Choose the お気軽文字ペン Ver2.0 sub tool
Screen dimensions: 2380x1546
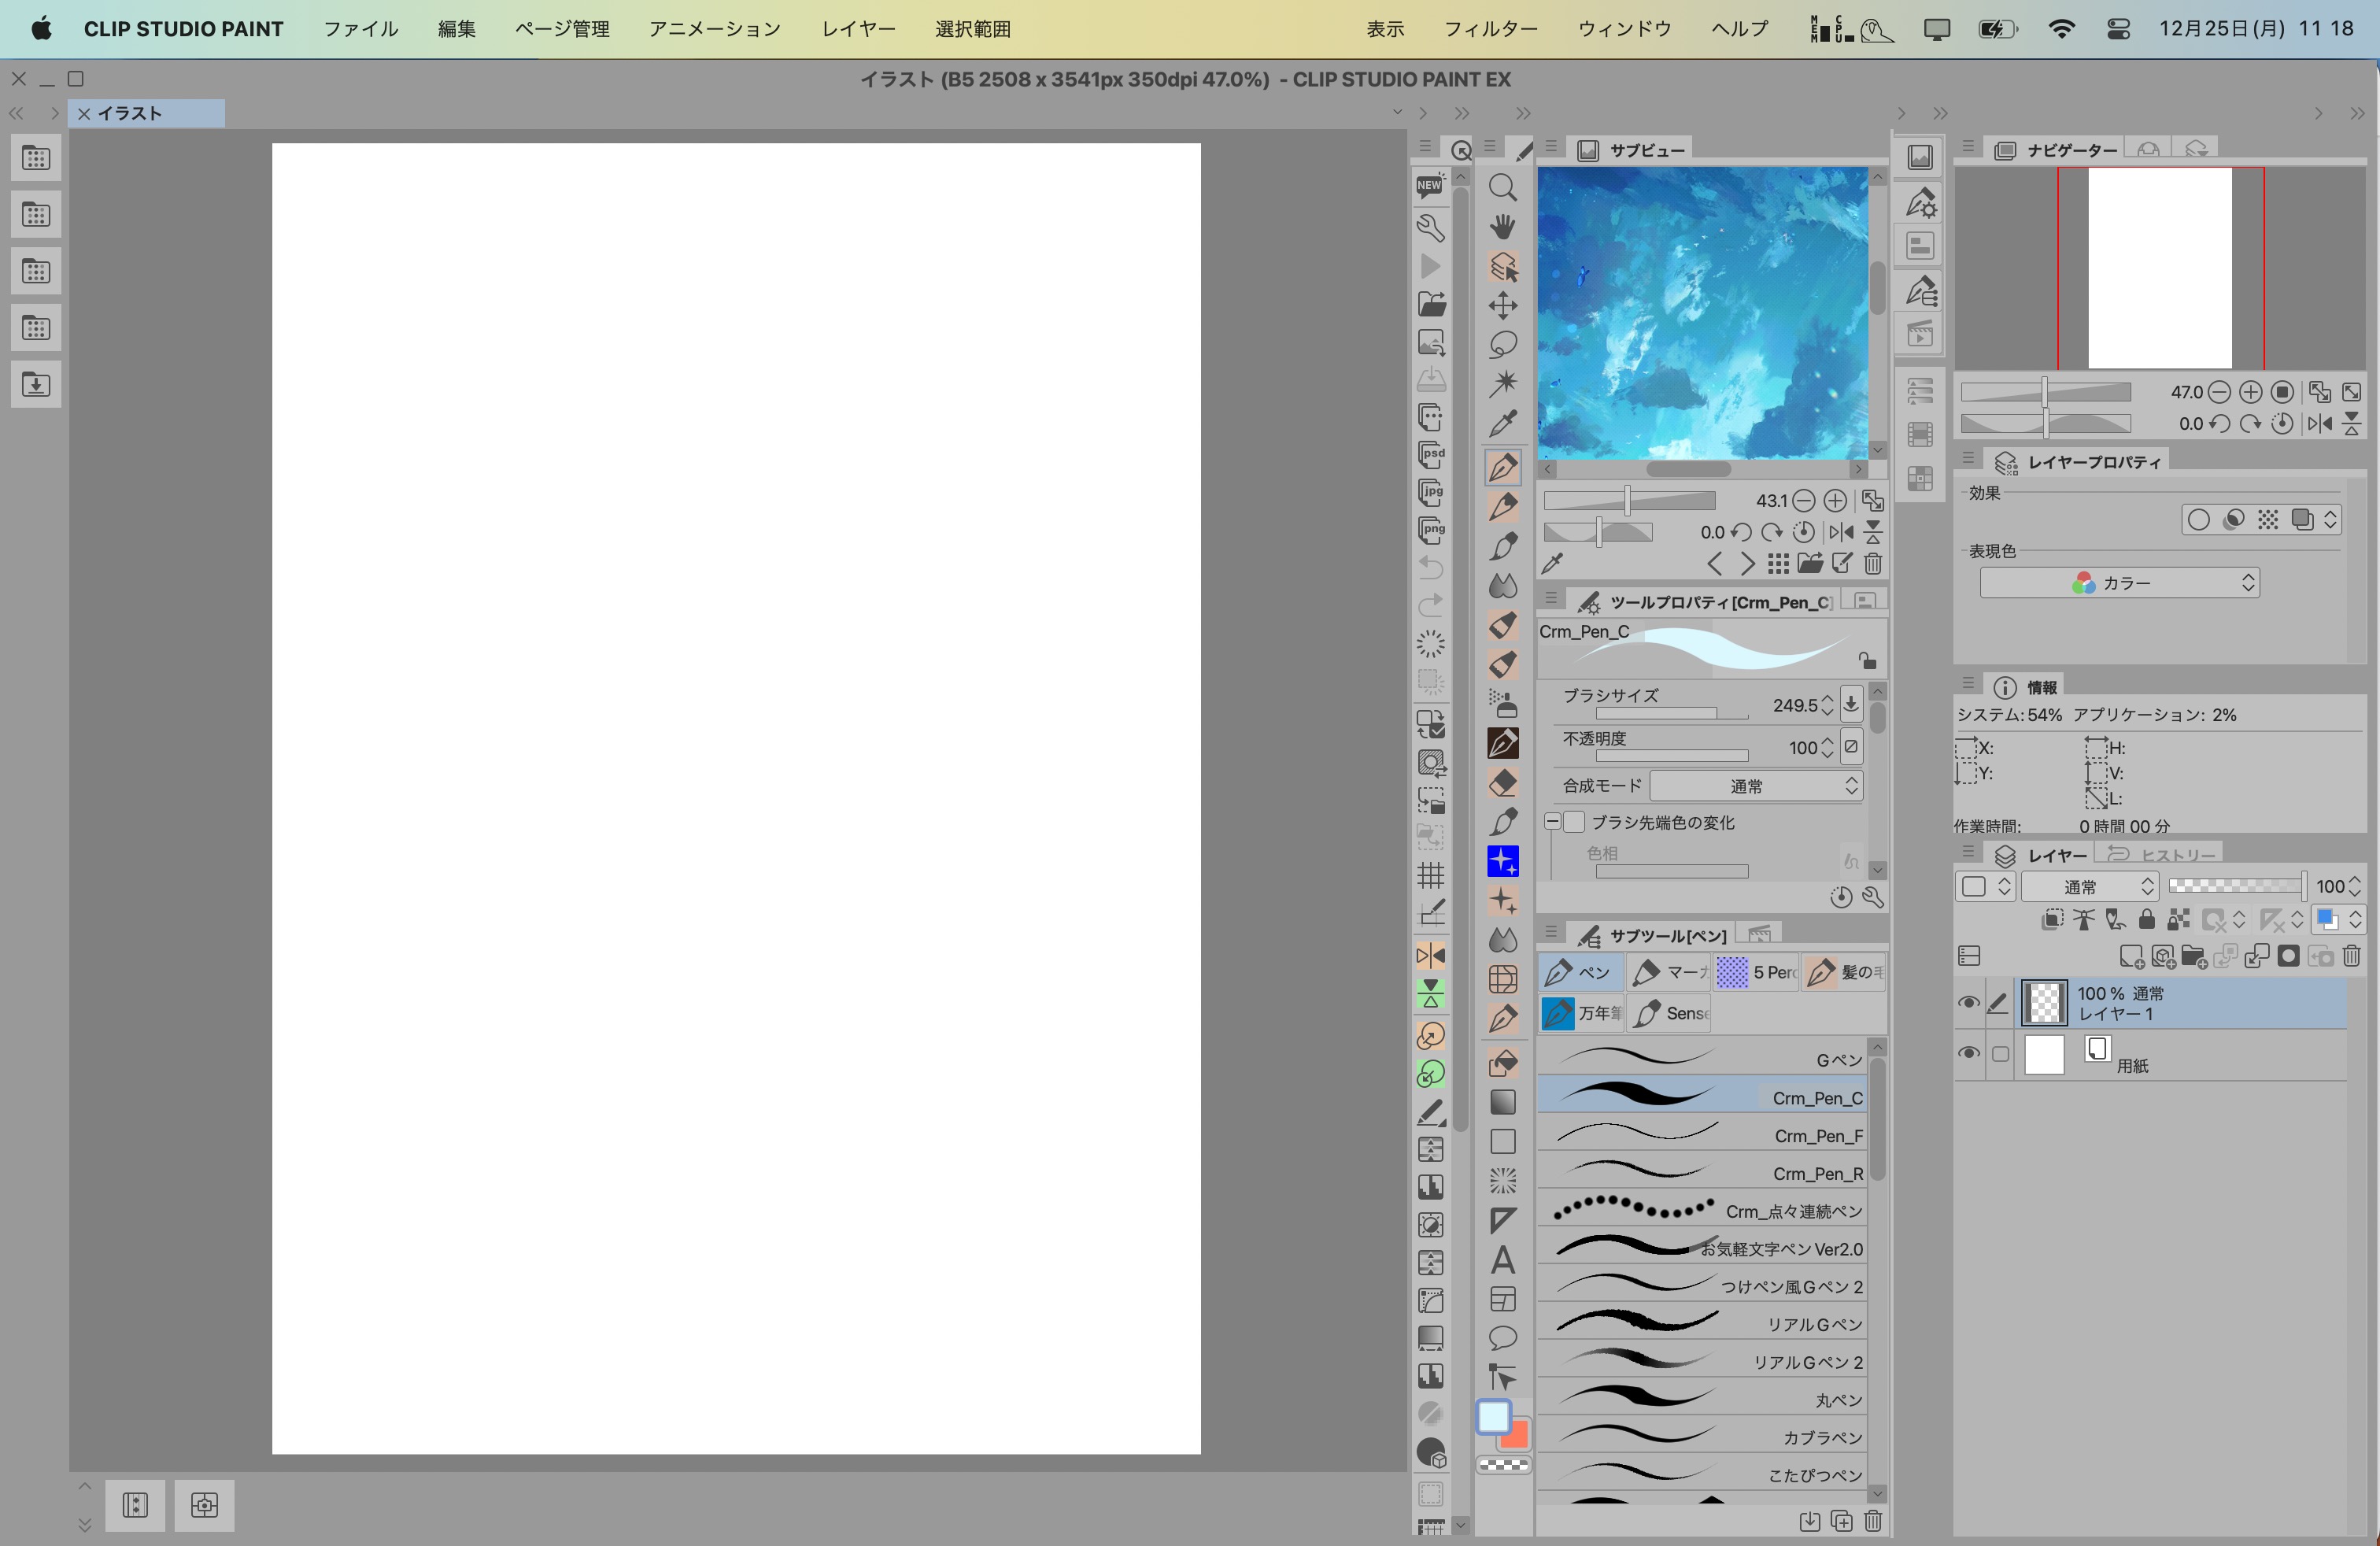[x=1701, y=1248]
